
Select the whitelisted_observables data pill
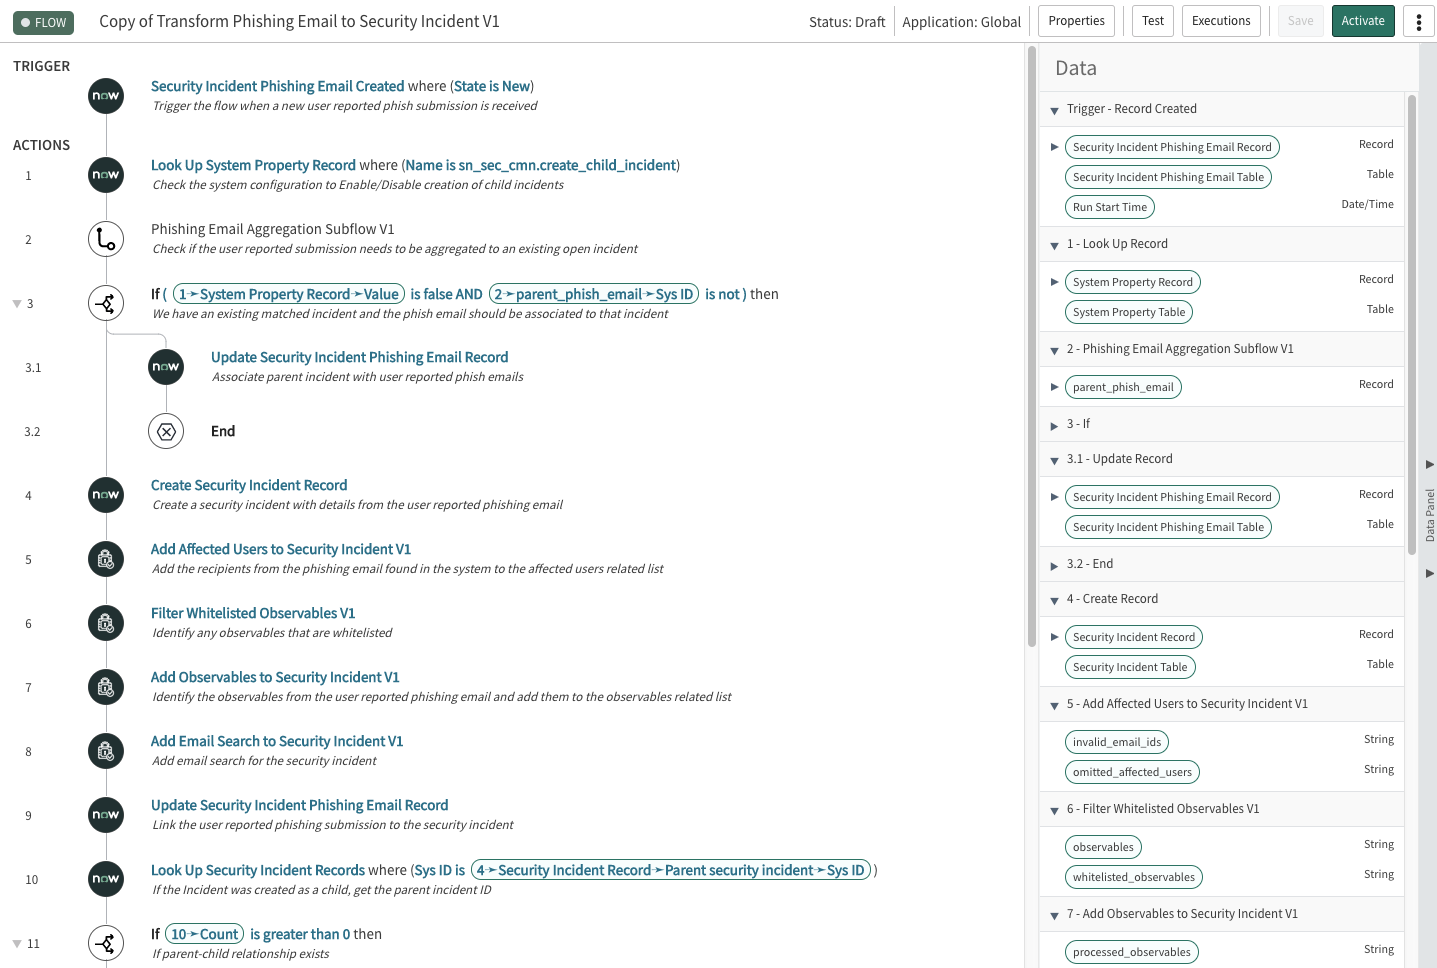pos(1134,877)
